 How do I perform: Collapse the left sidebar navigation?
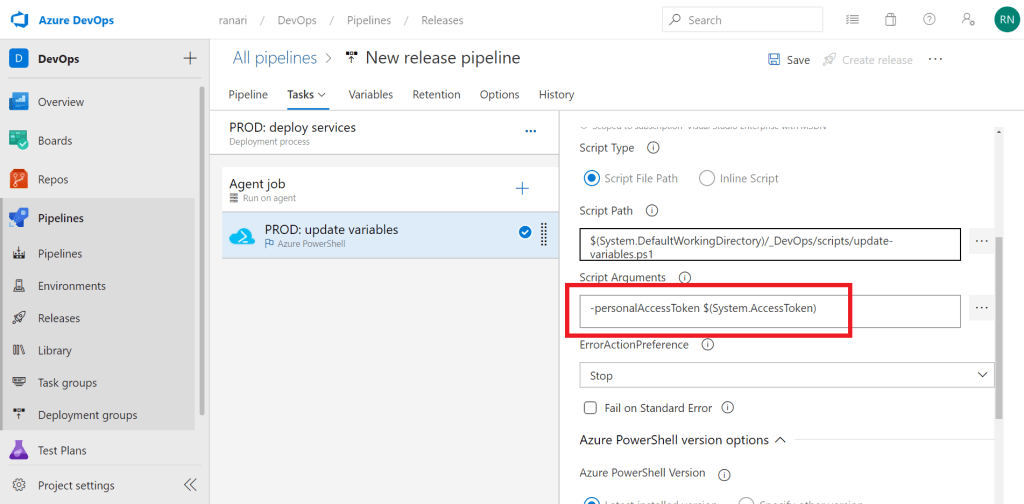190,485
